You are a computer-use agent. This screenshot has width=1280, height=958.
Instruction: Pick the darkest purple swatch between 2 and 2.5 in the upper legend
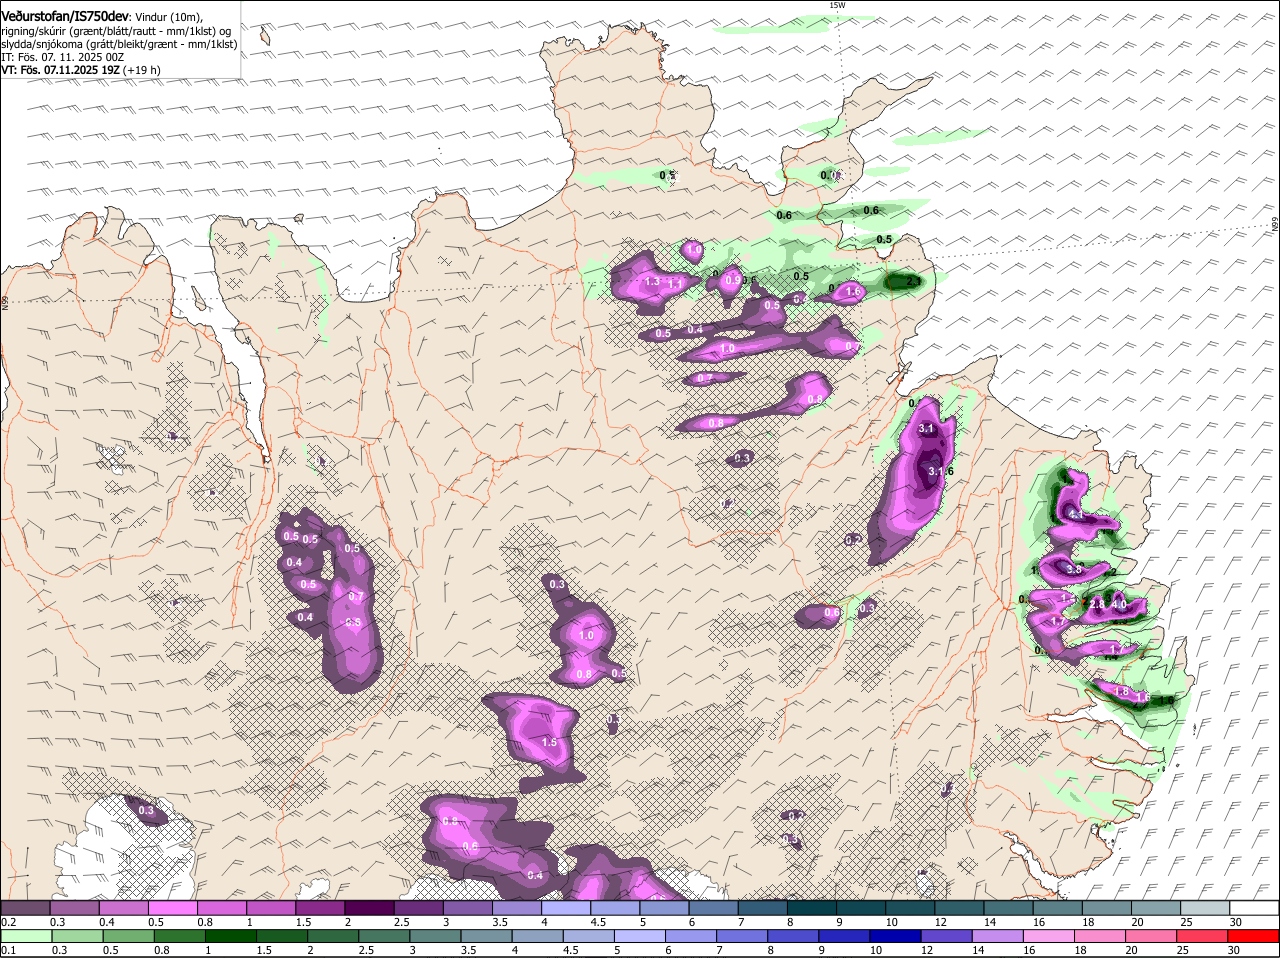click(370, 908)
